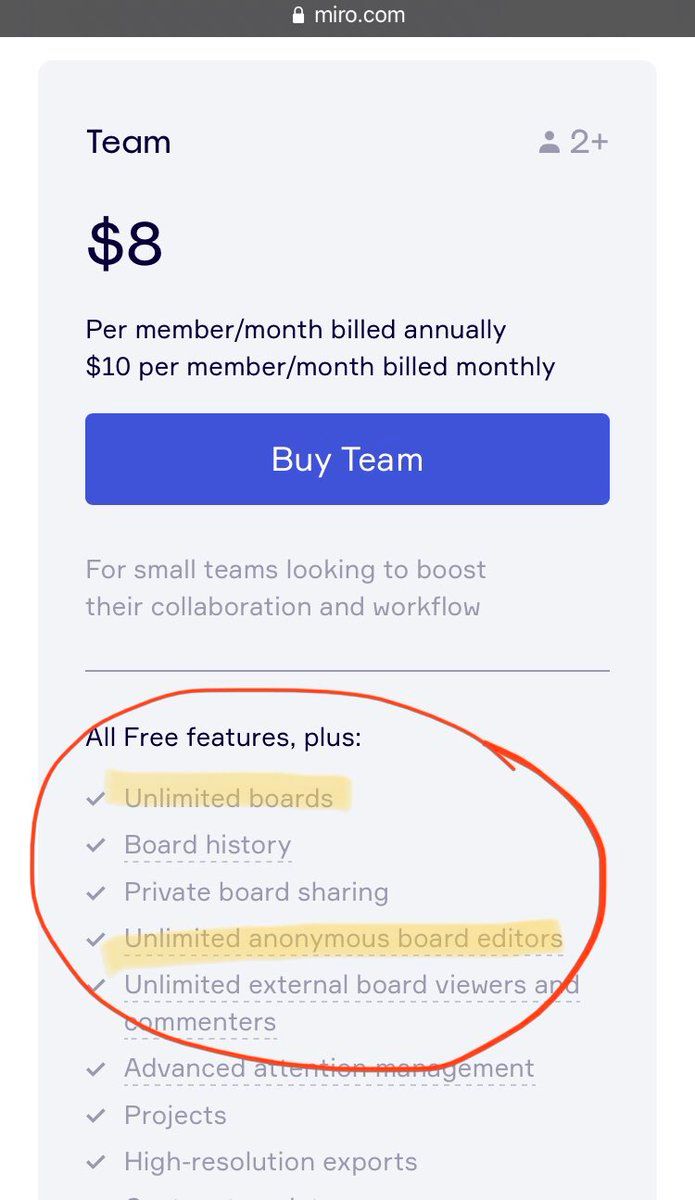
Task: Click the checkmark next to Unlimited boards
Action: (x=96, y=799)
